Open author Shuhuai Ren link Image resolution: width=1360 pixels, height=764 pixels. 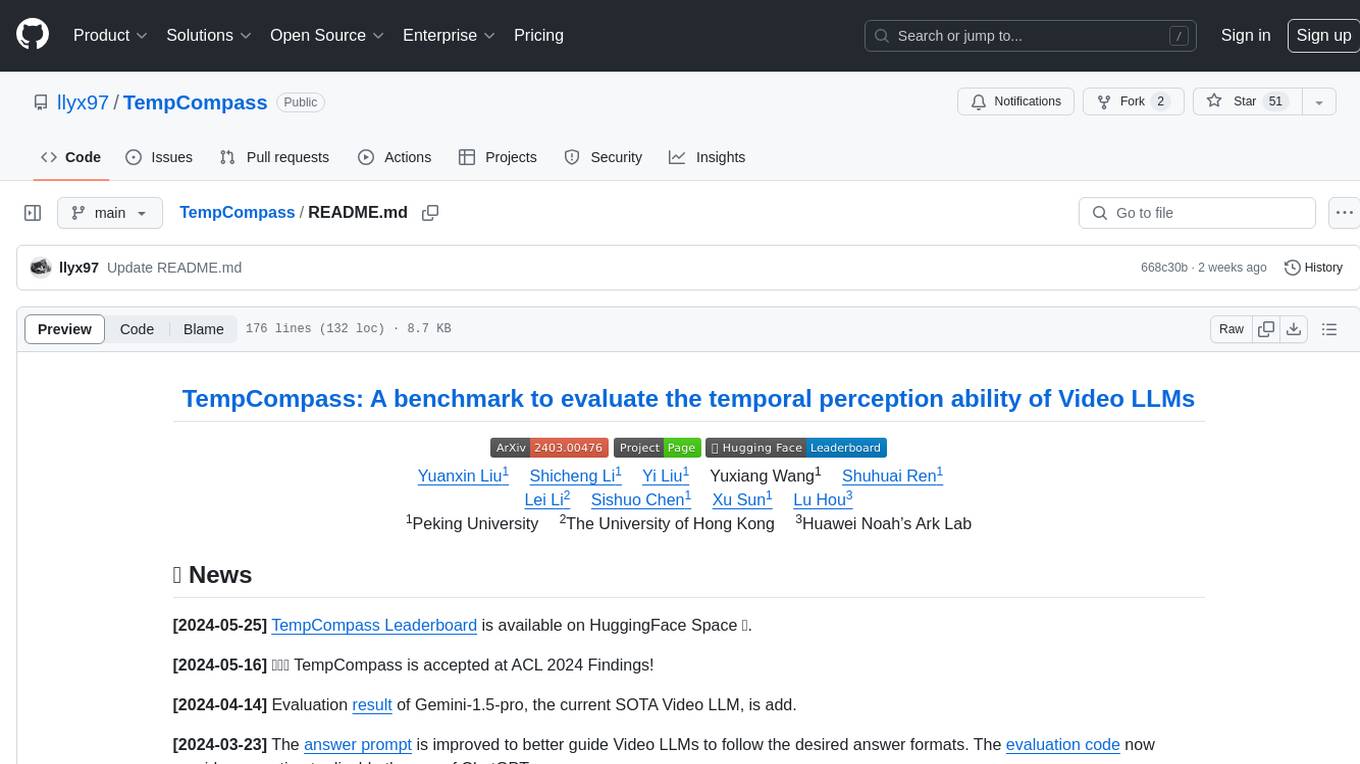coord(892,475)
